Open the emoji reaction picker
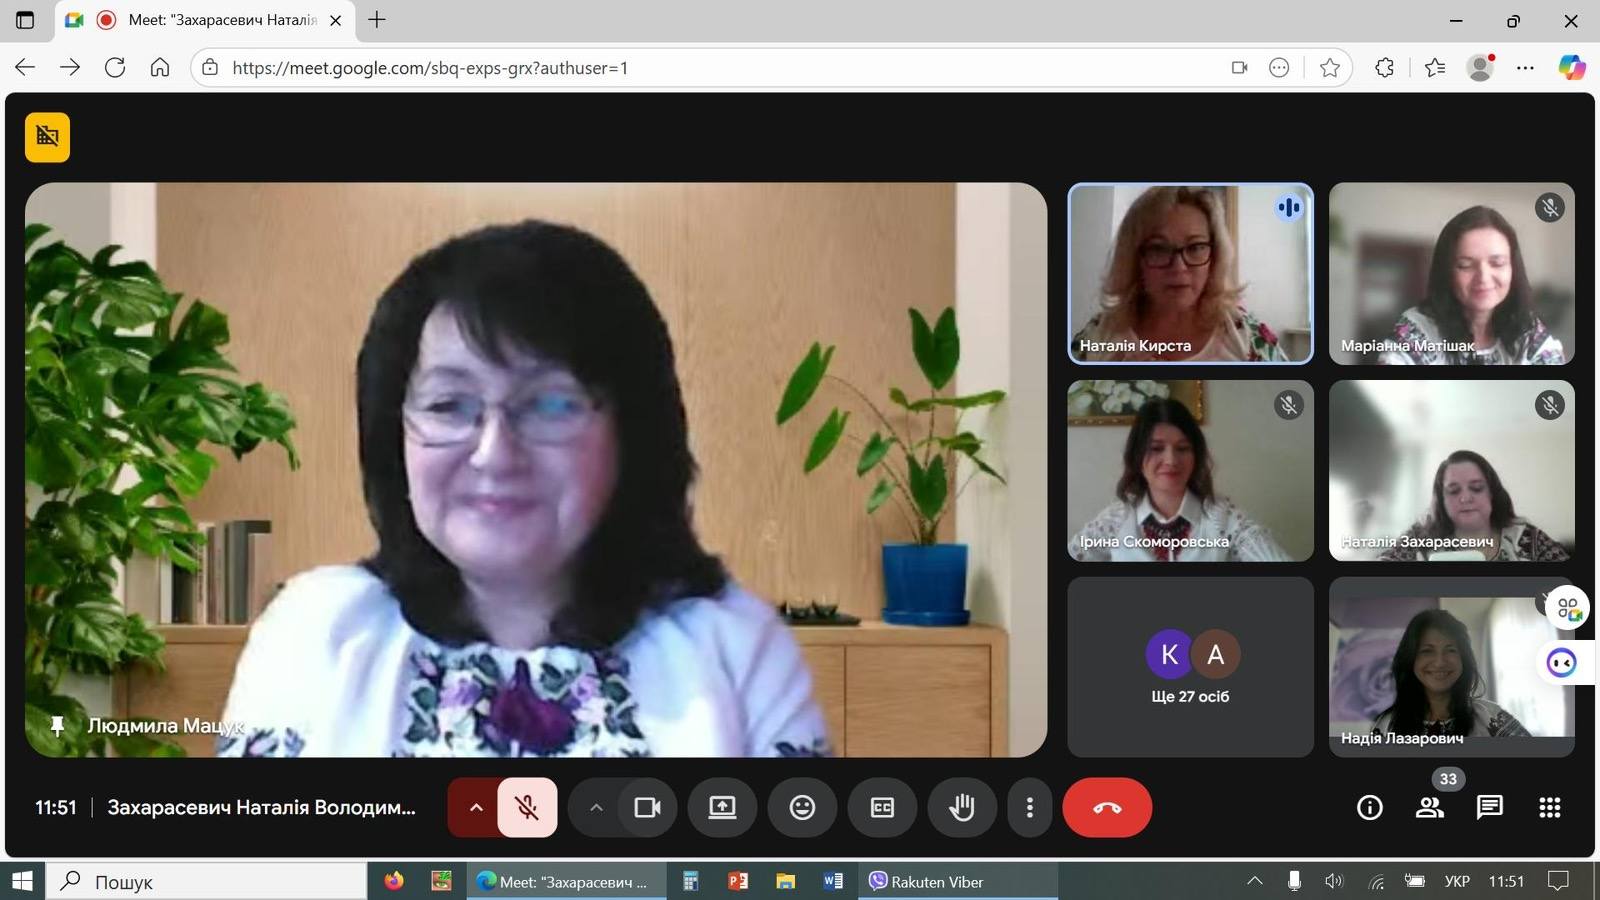This screenshot has height=900, width=1600. coord(802,807)
